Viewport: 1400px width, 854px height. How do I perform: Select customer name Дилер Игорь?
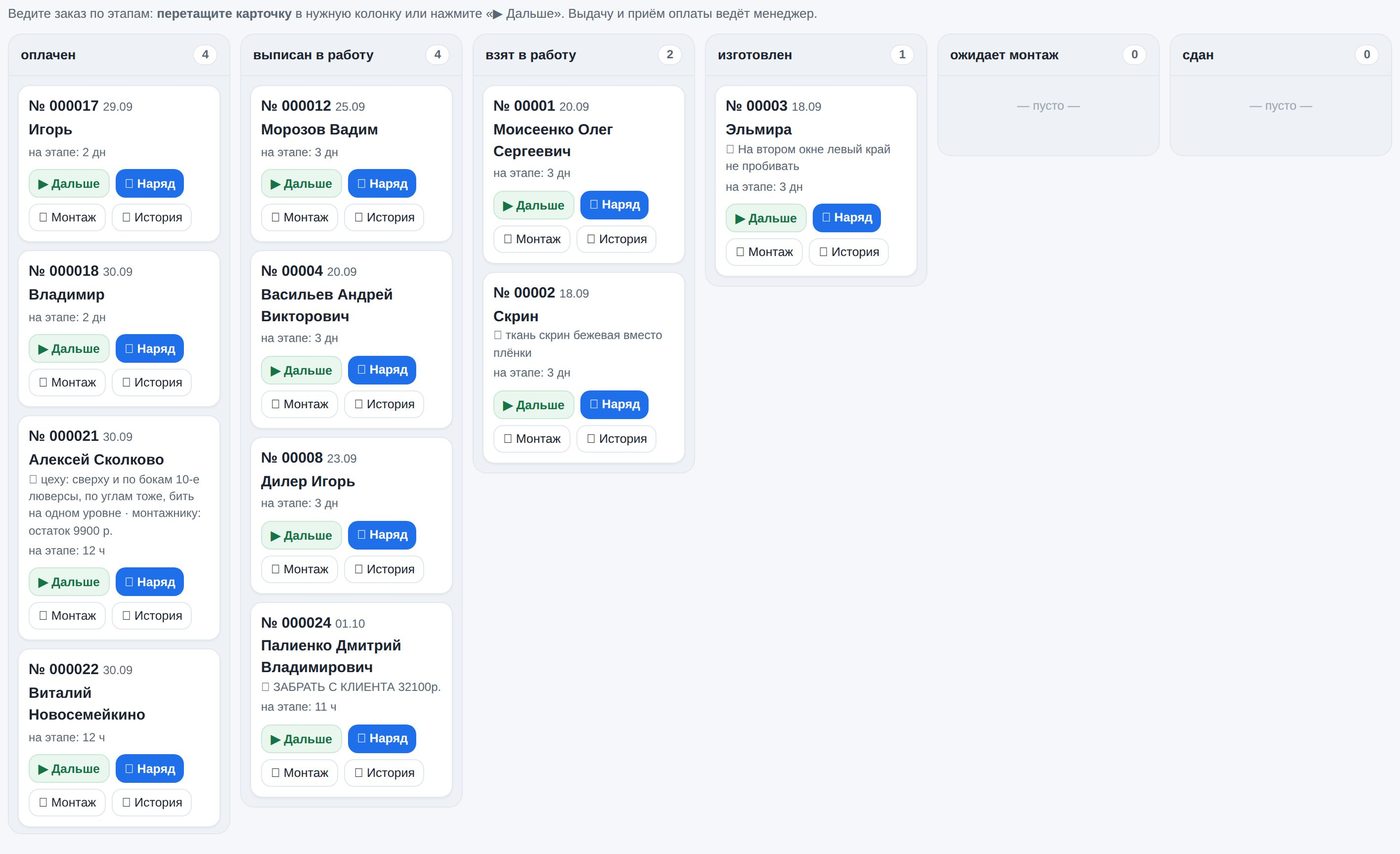click(x=308, y=481)
